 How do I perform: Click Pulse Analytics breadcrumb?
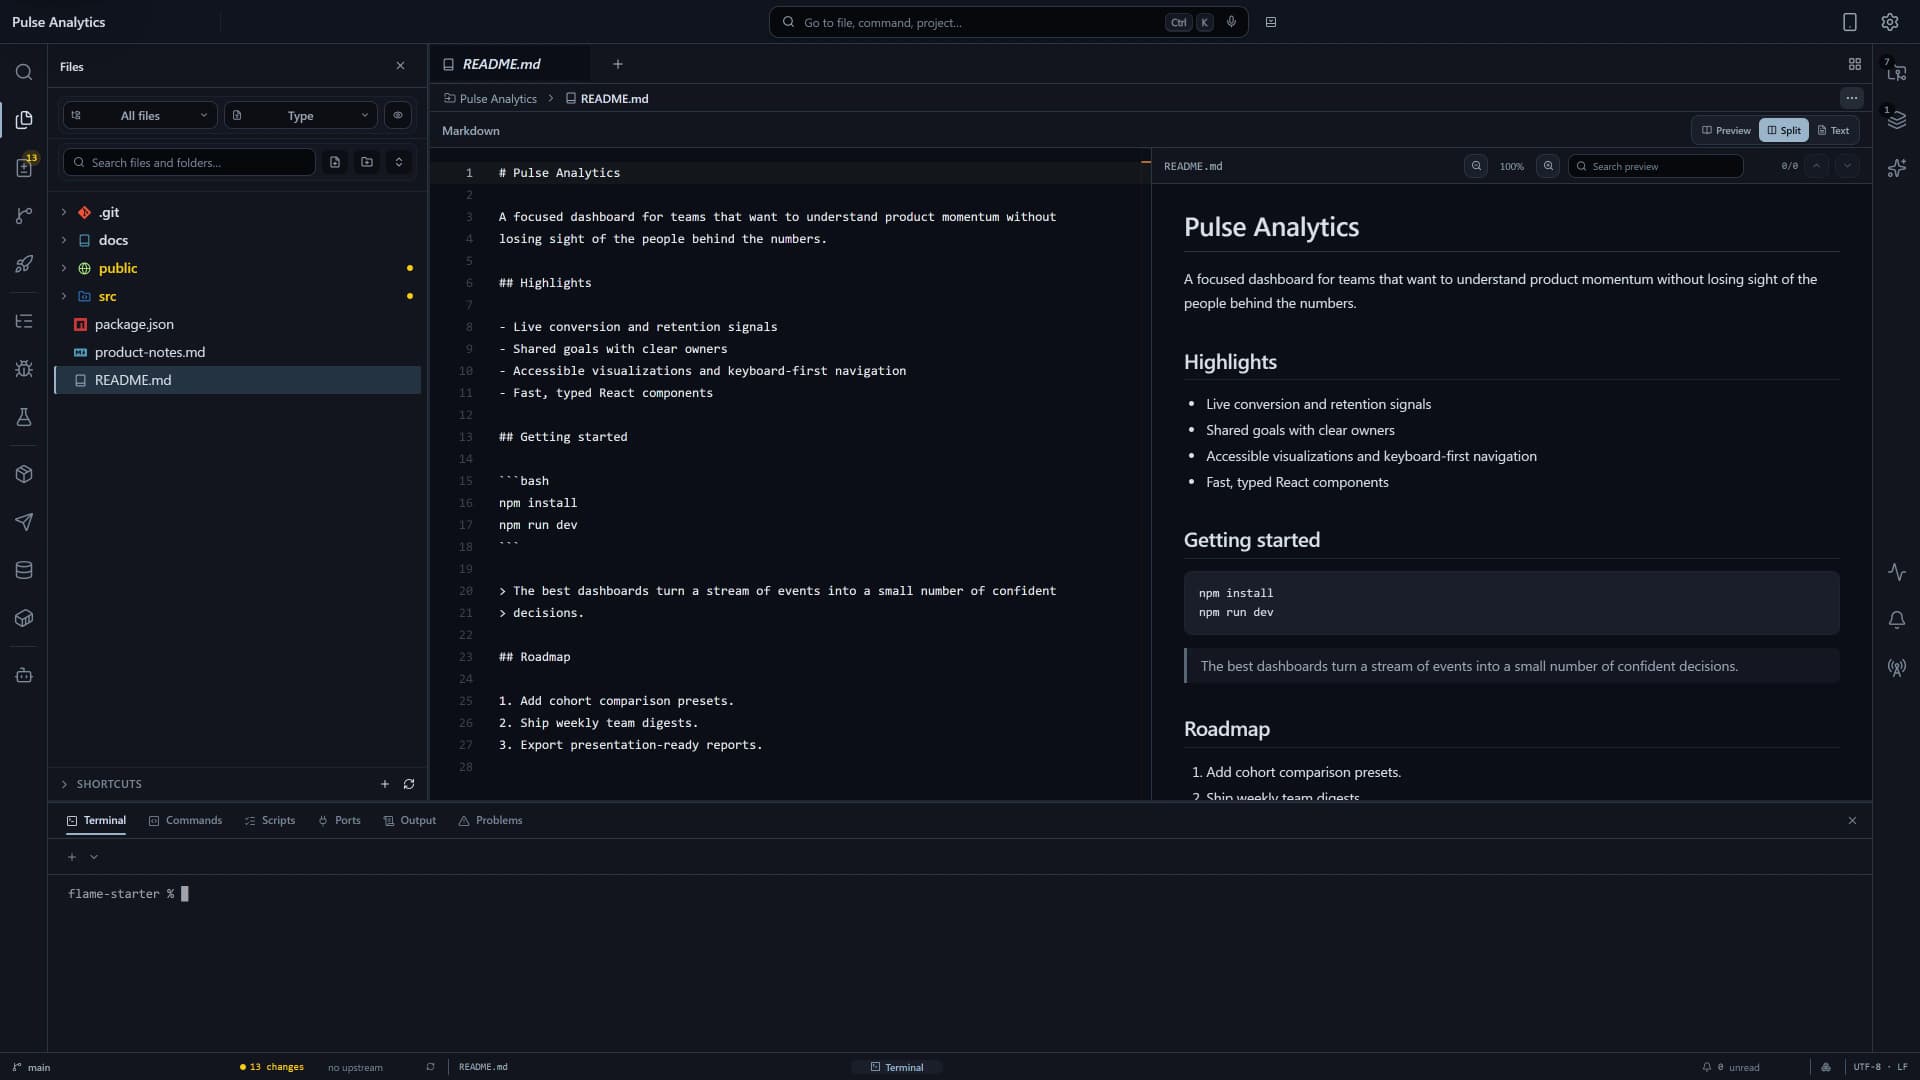[x=490, y=98]
